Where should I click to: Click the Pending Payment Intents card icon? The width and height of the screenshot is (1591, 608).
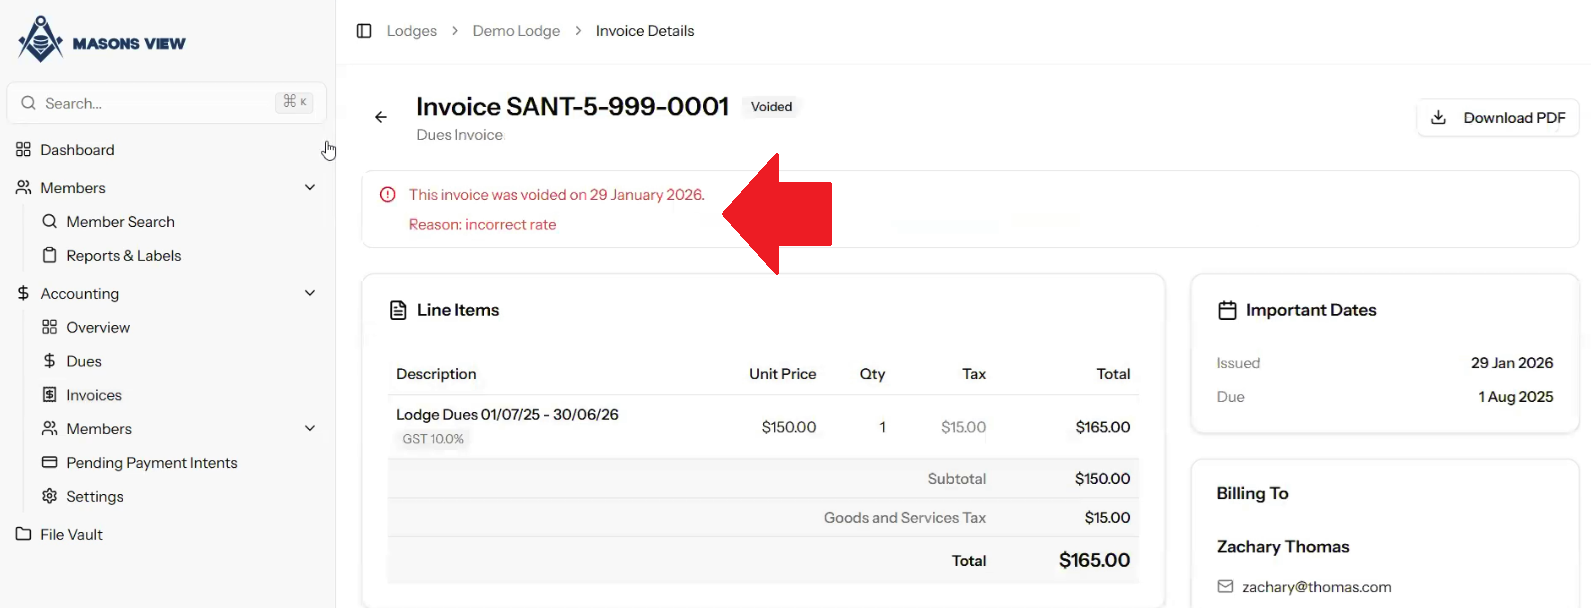pyautogui.click(x=49, y=462)
